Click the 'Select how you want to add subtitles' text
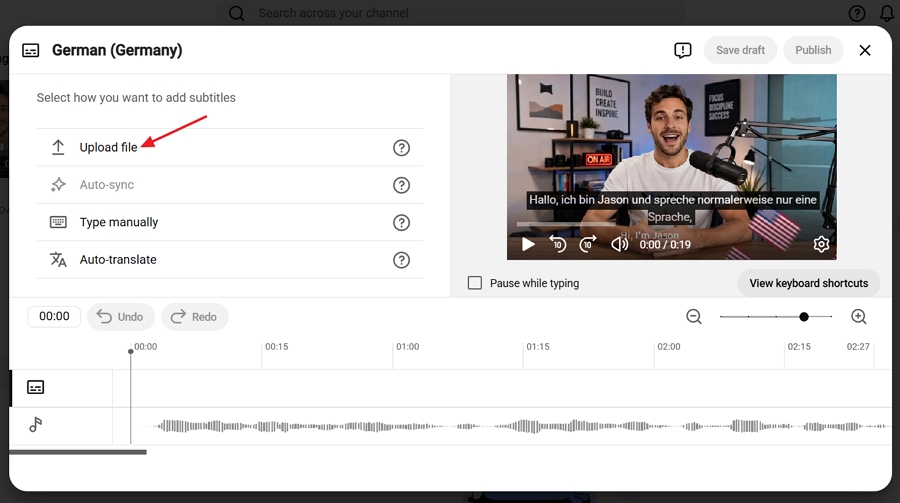The height and width of the screenshot is (503, 900). point(136,98)
